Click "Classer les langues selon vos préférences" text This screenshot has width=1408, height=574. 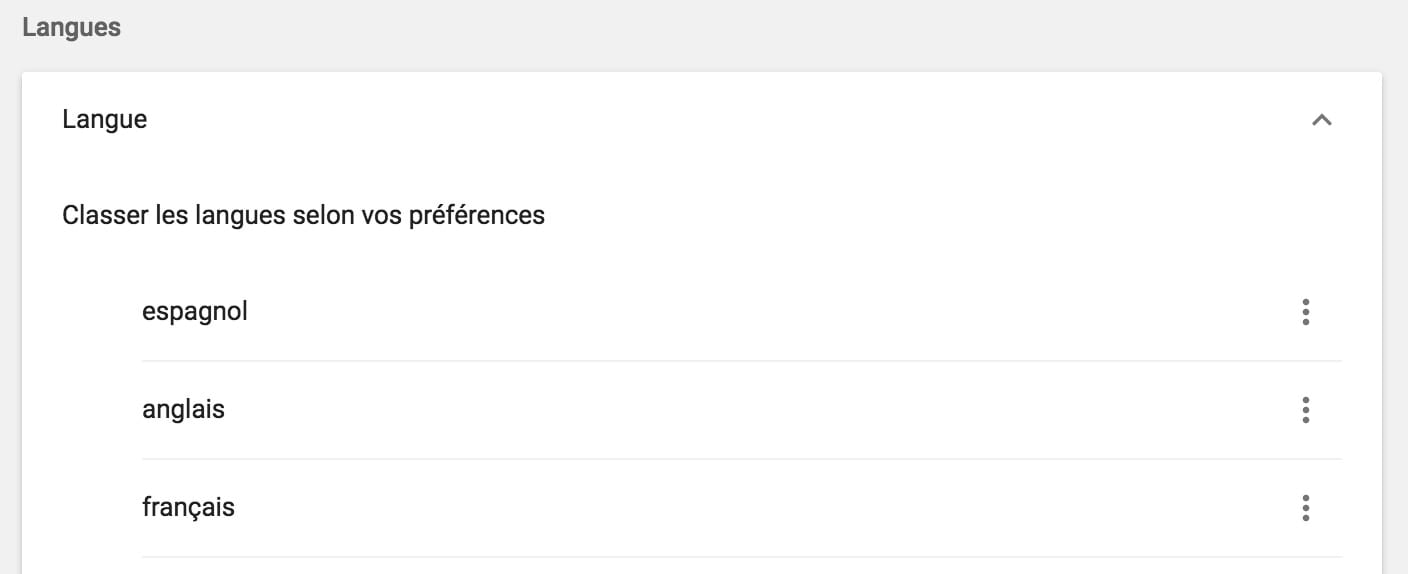[x=303, y=215]
